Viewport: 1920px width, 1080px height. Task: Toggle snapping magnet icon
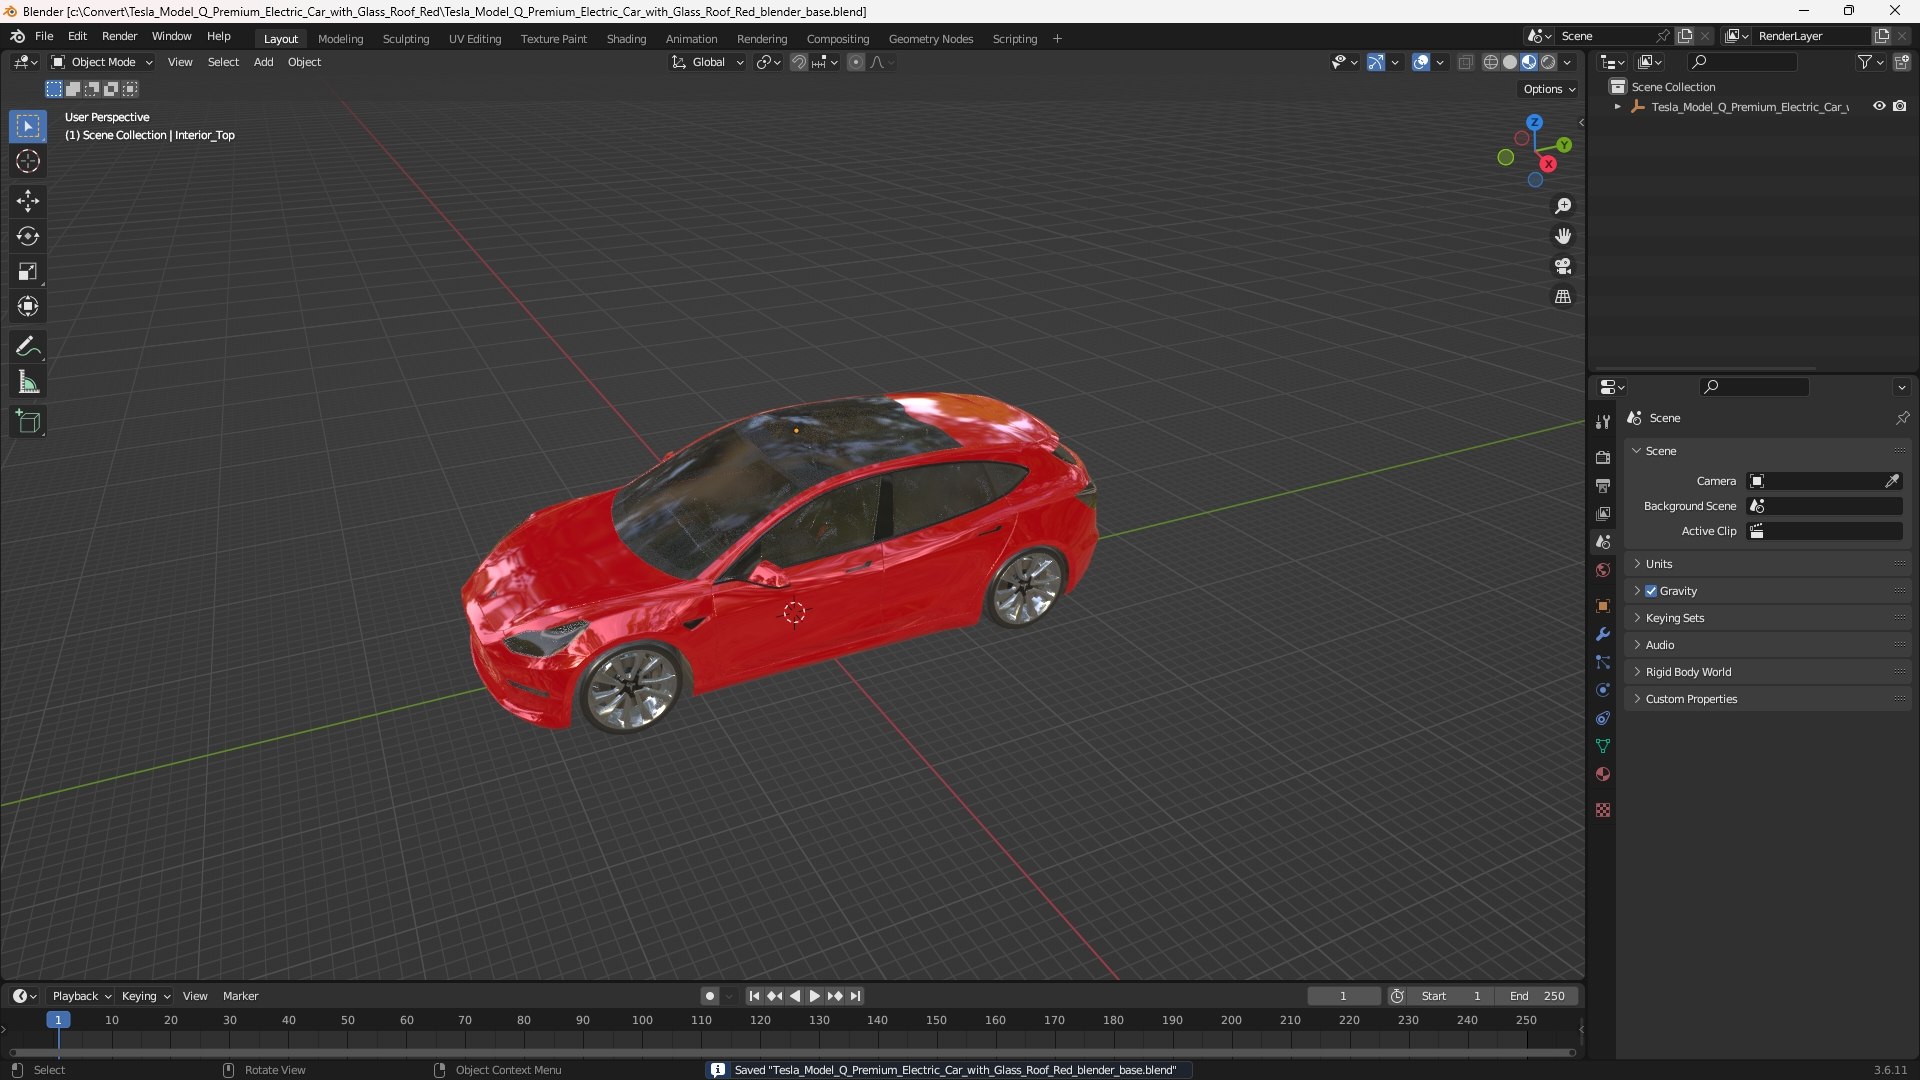799,62
